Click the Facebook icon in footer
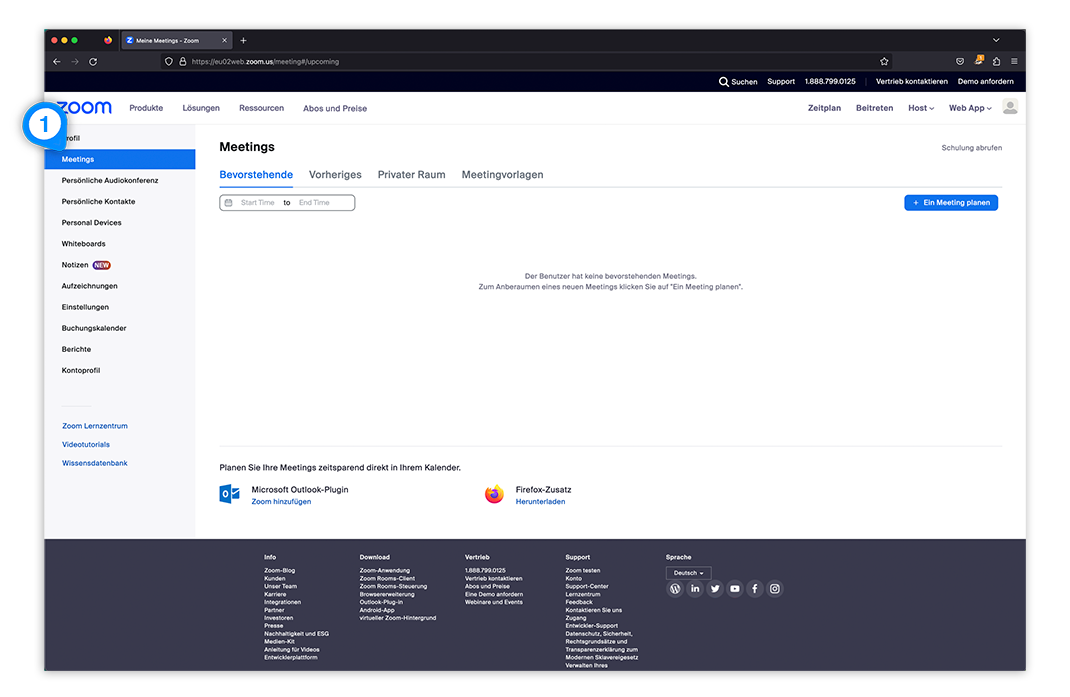 point(755,589)
